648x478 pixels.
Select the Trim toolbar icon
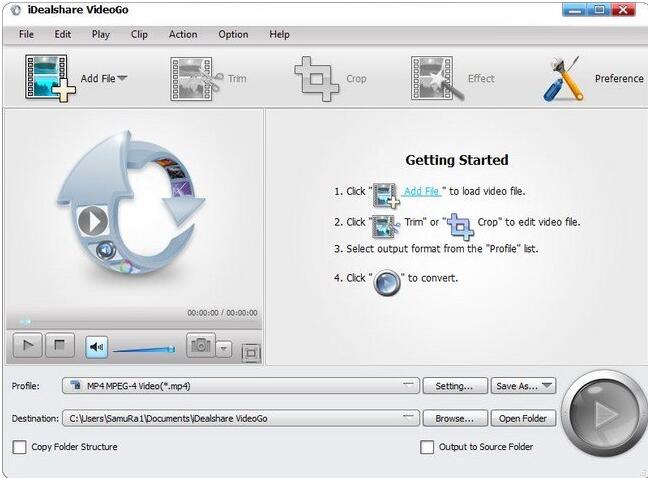(x=196, y=78)
